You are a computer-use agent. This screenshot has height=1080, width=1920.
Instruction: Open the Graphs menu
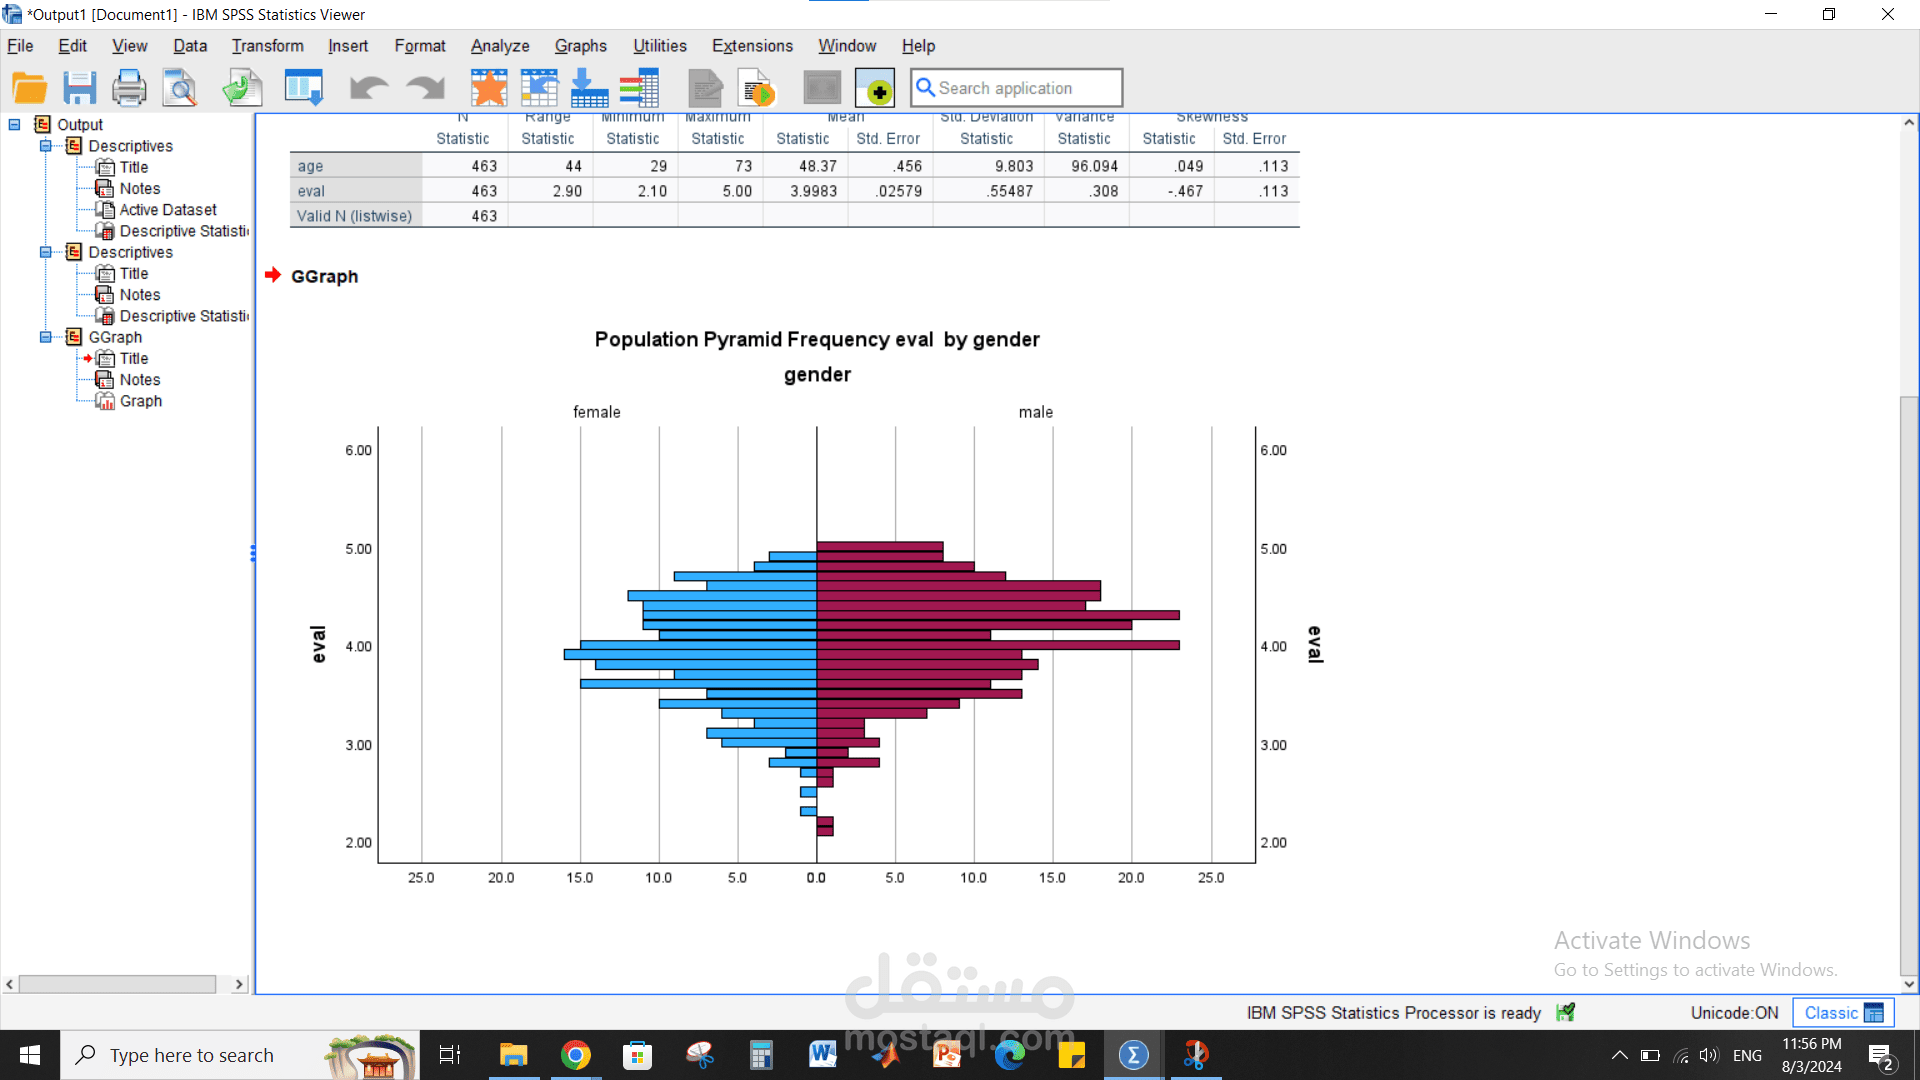pyautogui.click(x=580, y=46)
